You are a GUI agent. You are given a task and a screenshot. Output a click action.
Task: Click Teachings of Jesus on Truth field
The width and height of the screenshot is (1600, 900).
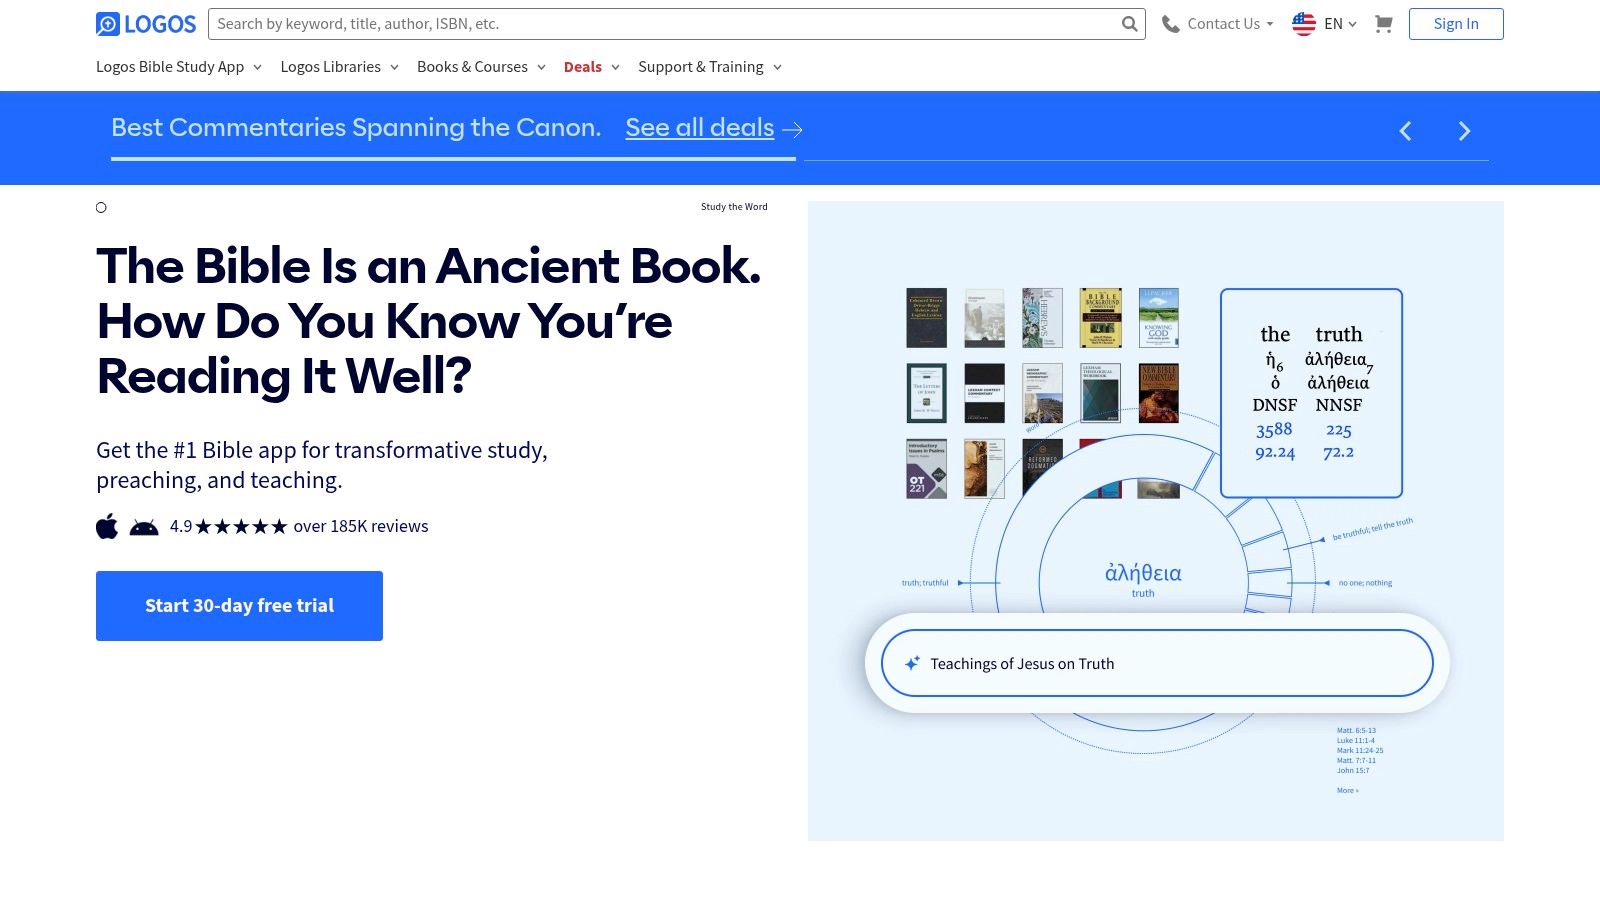coord(1157,663)
